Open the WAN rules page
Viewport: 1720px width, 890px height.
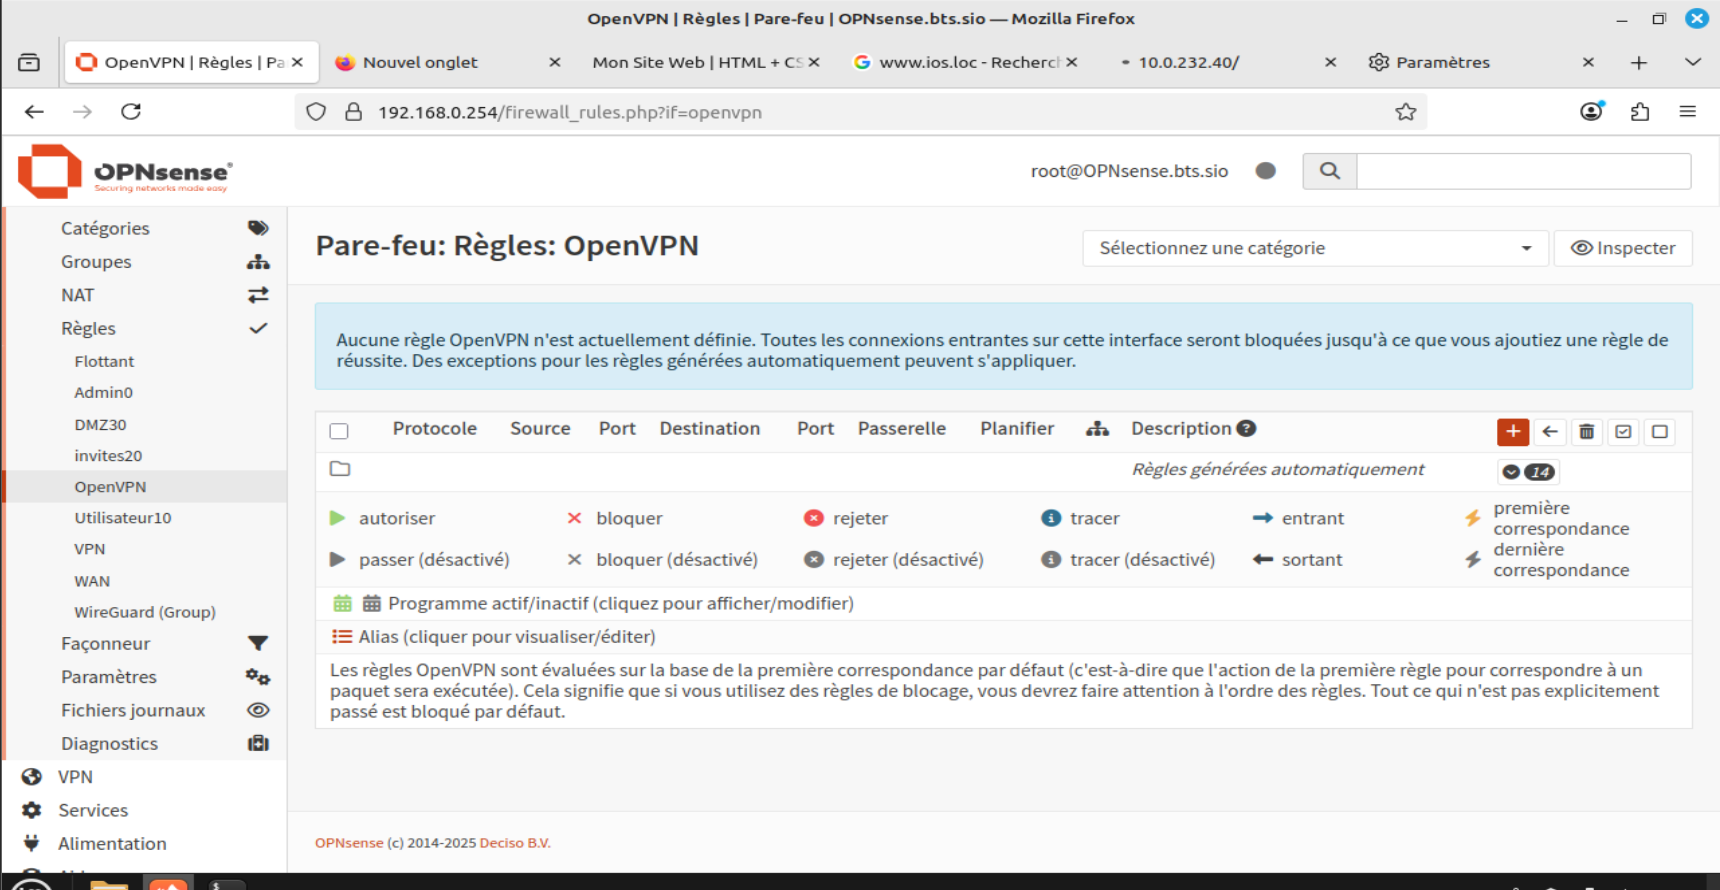tap(92, 581)
